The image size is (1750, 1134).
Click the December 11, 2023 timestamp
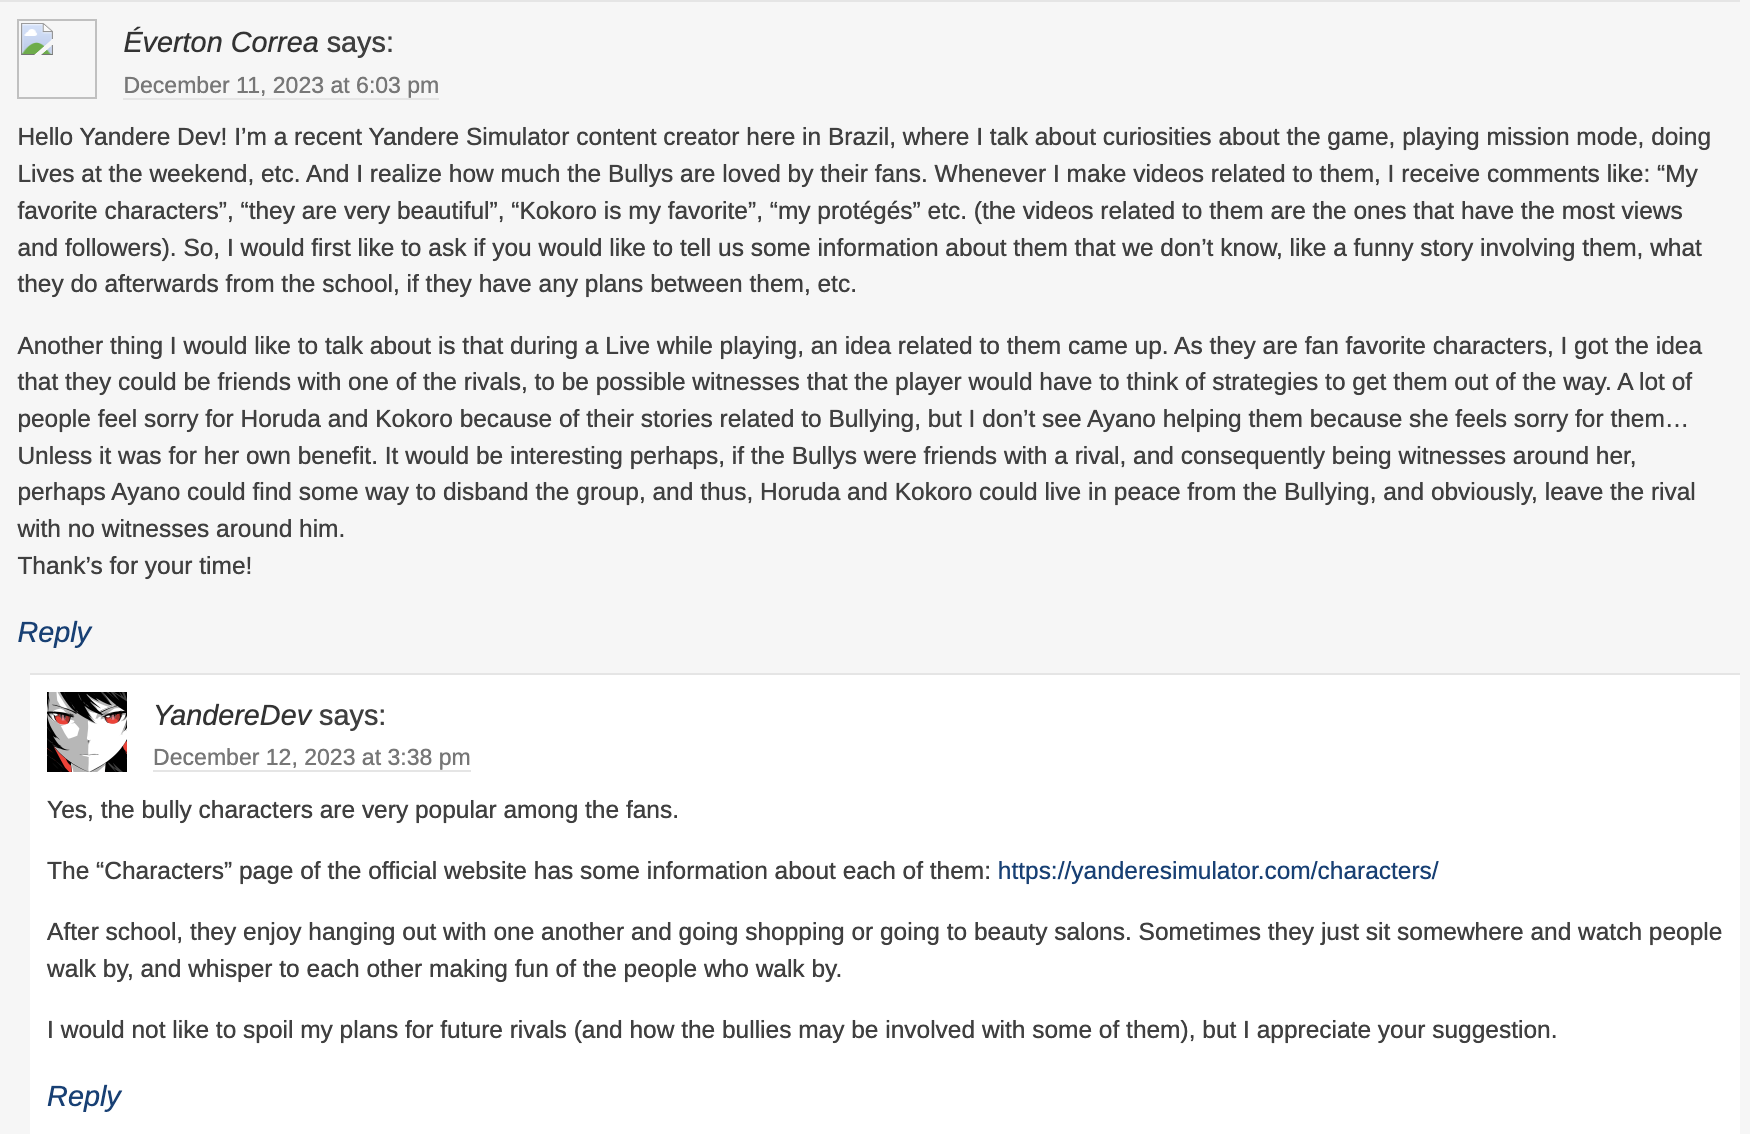pos(281,86)
